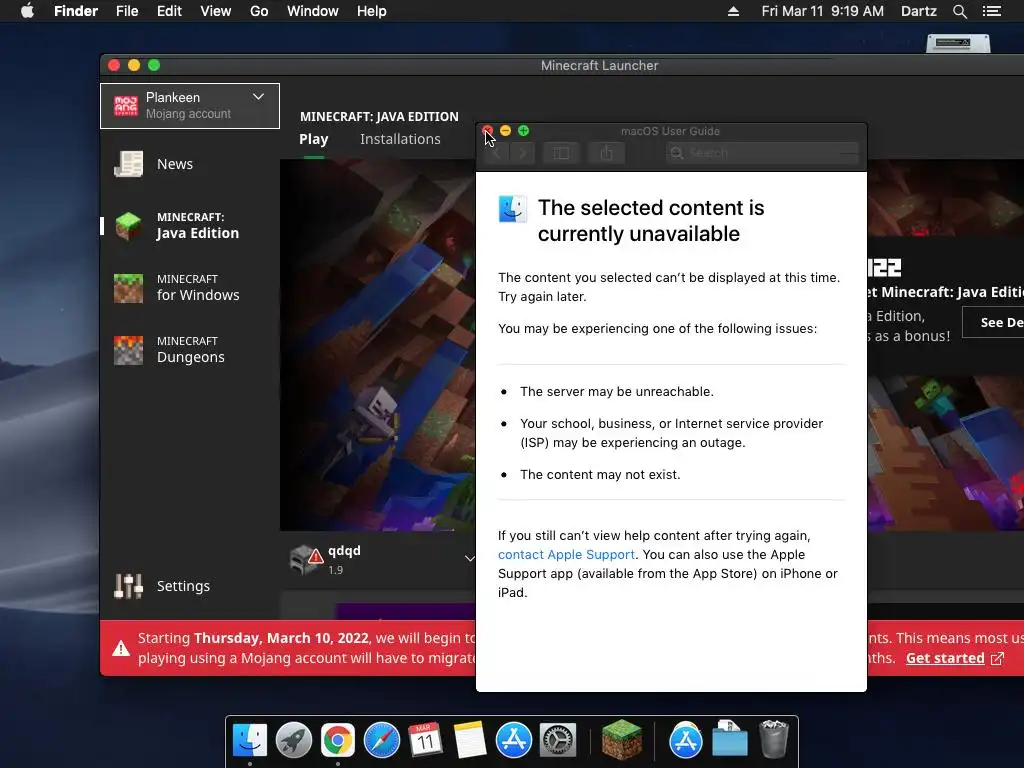Click the Share button in User Guide
The image size is (1024, 768).
(607, 153)
